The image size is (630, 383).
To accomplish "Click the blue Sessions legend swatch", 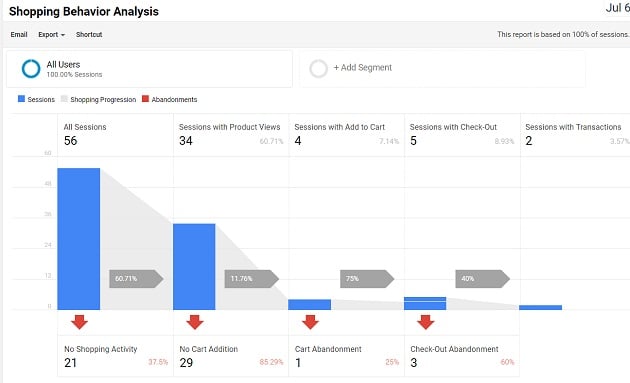I will [x=21, y=99].
